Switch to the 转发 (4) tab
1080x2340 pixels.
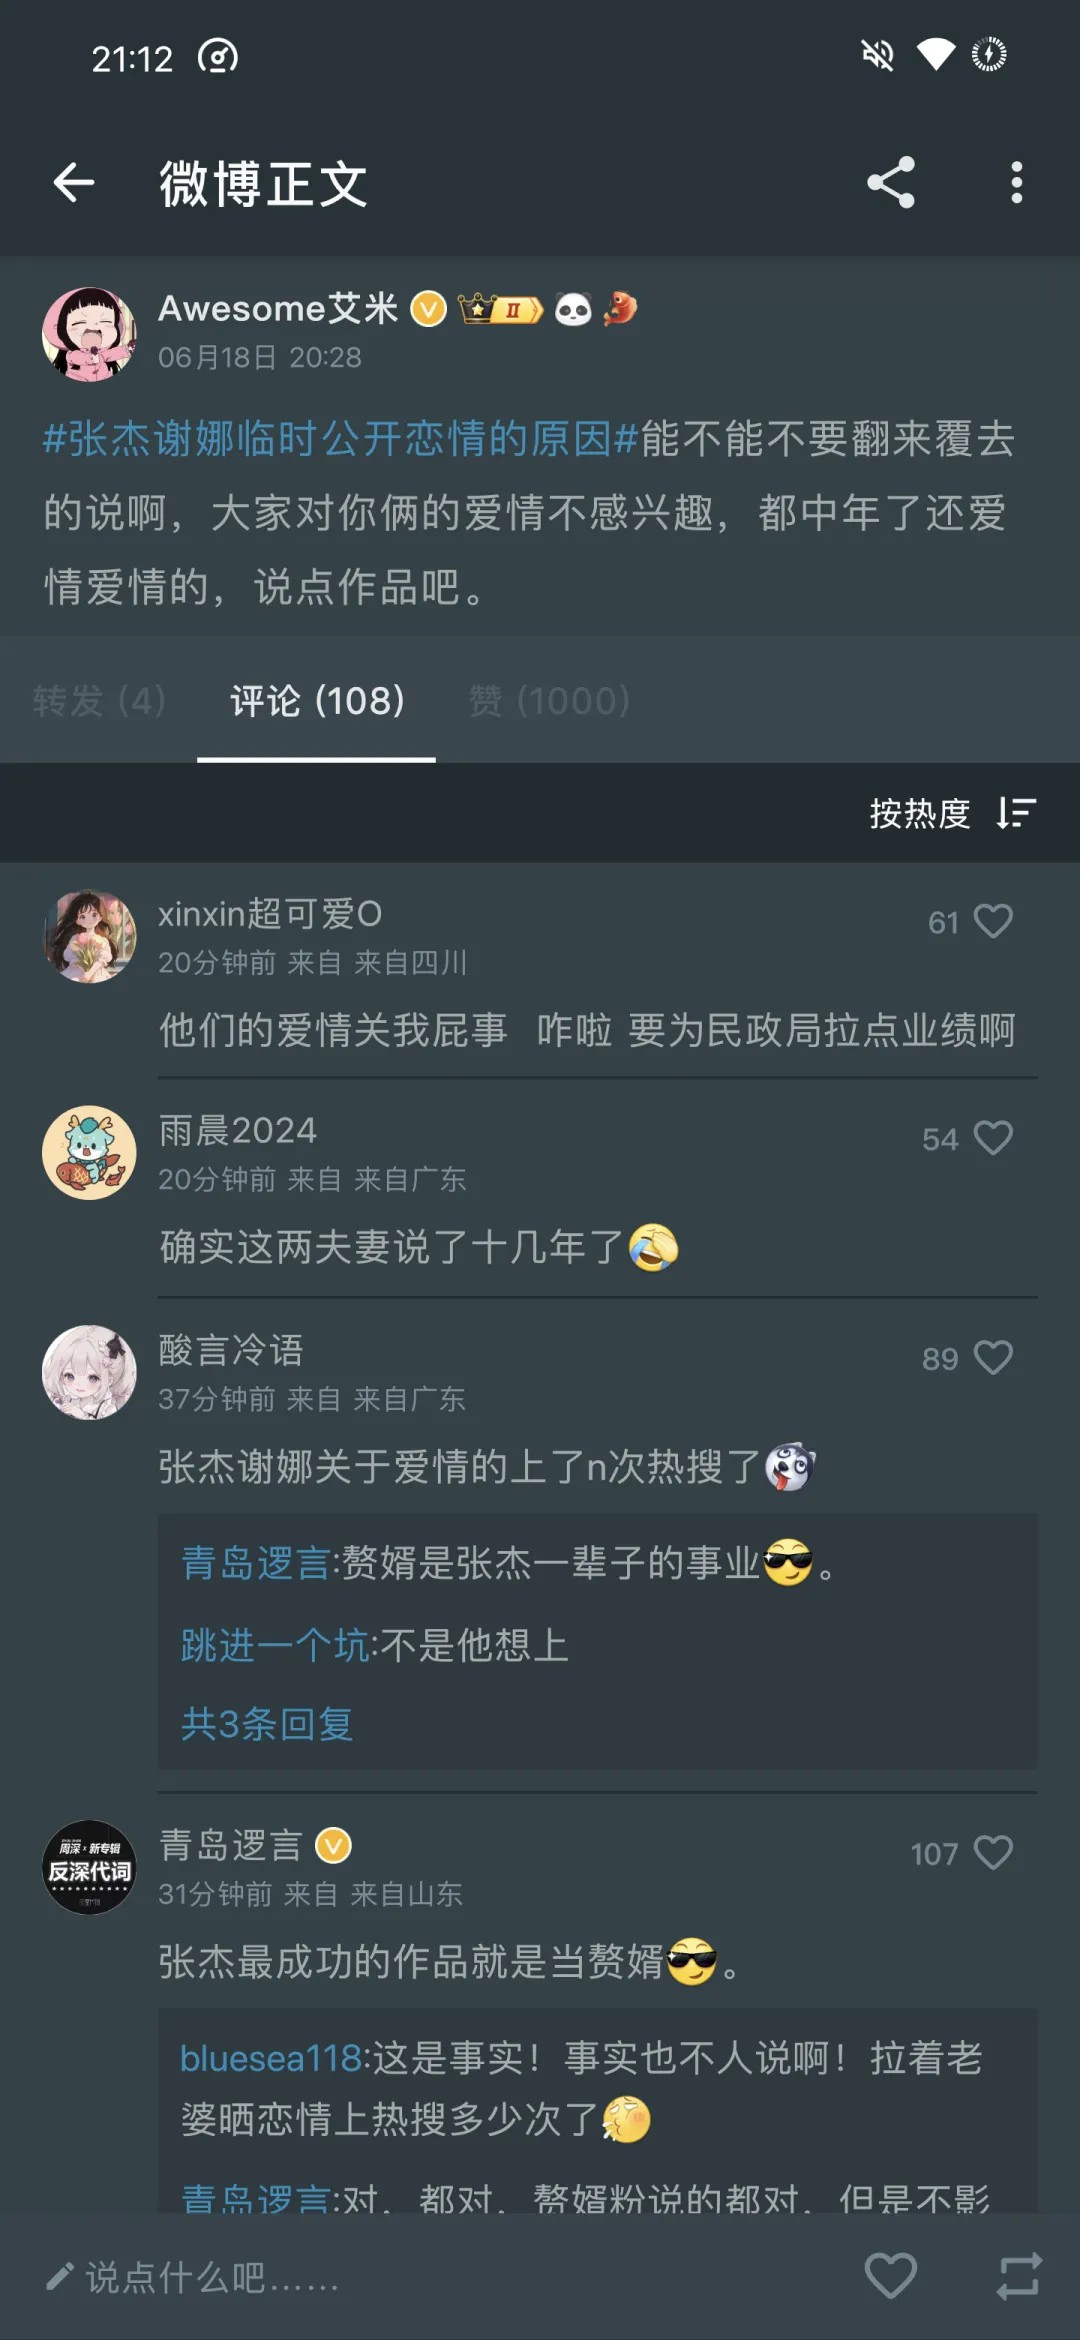point(99,700)
